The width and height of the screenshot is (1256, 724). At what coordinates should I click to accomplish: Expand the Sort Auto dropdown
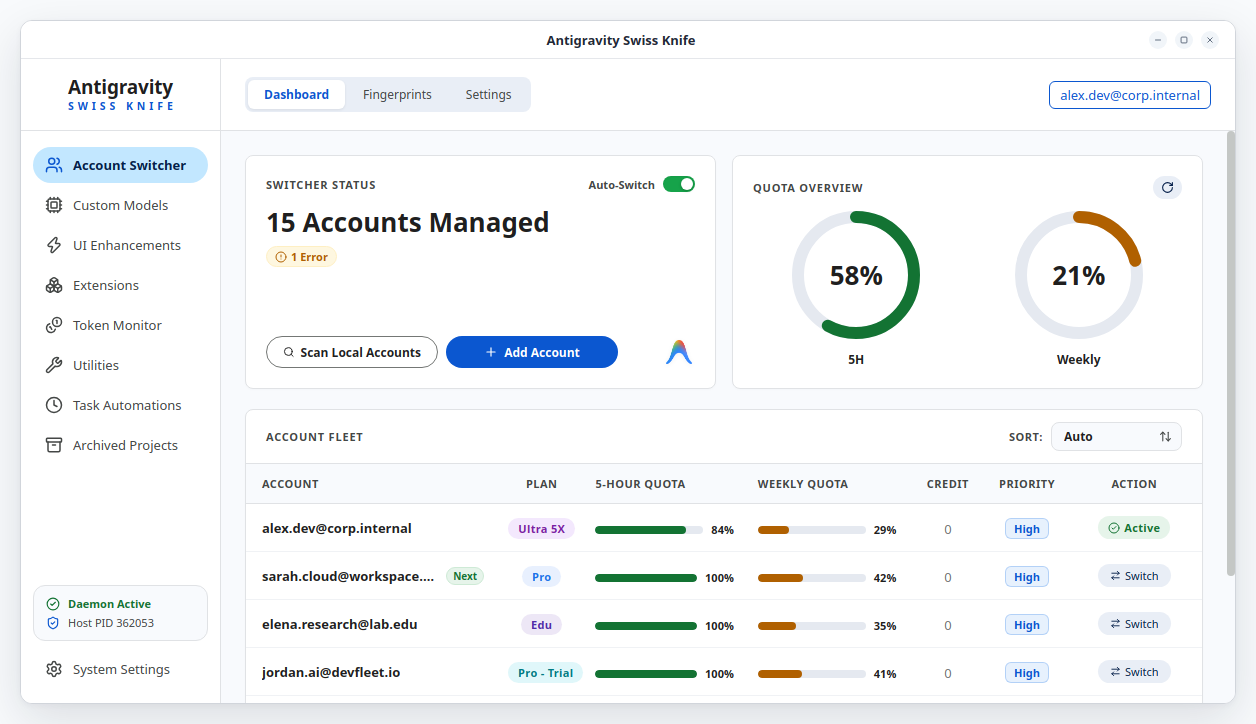[1116, 436]
